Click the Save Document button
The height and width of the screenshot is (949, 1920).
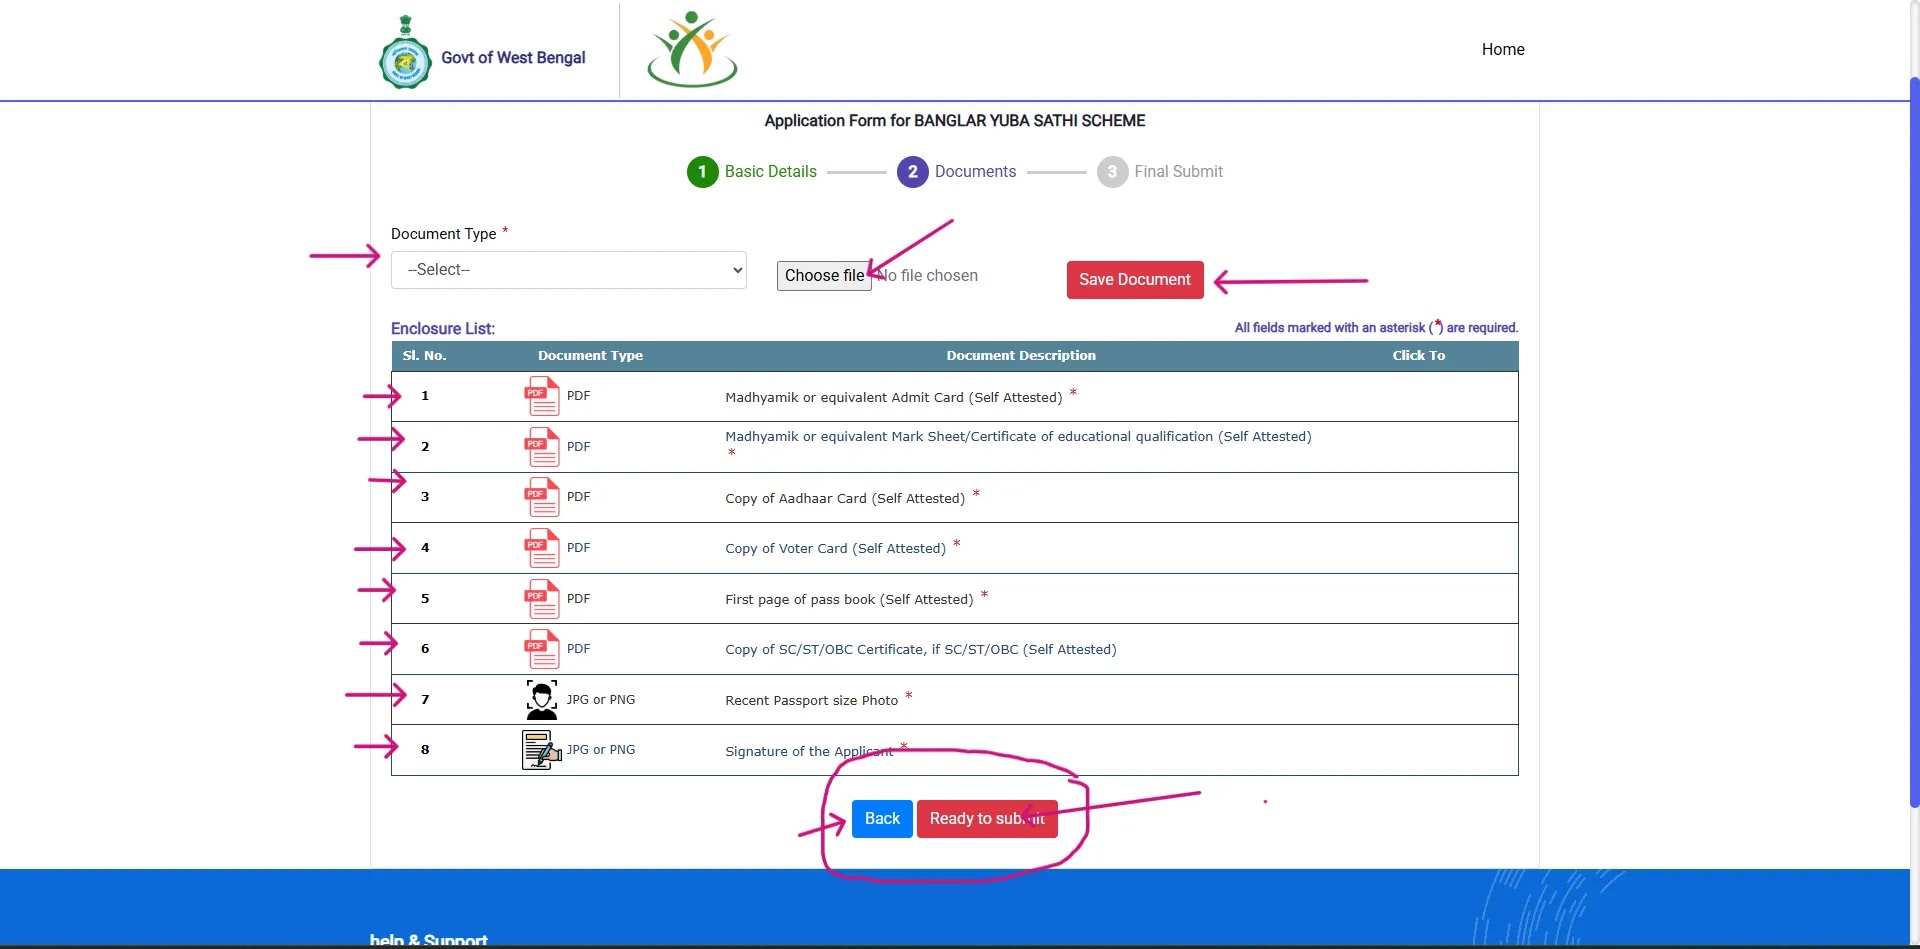1134,279
